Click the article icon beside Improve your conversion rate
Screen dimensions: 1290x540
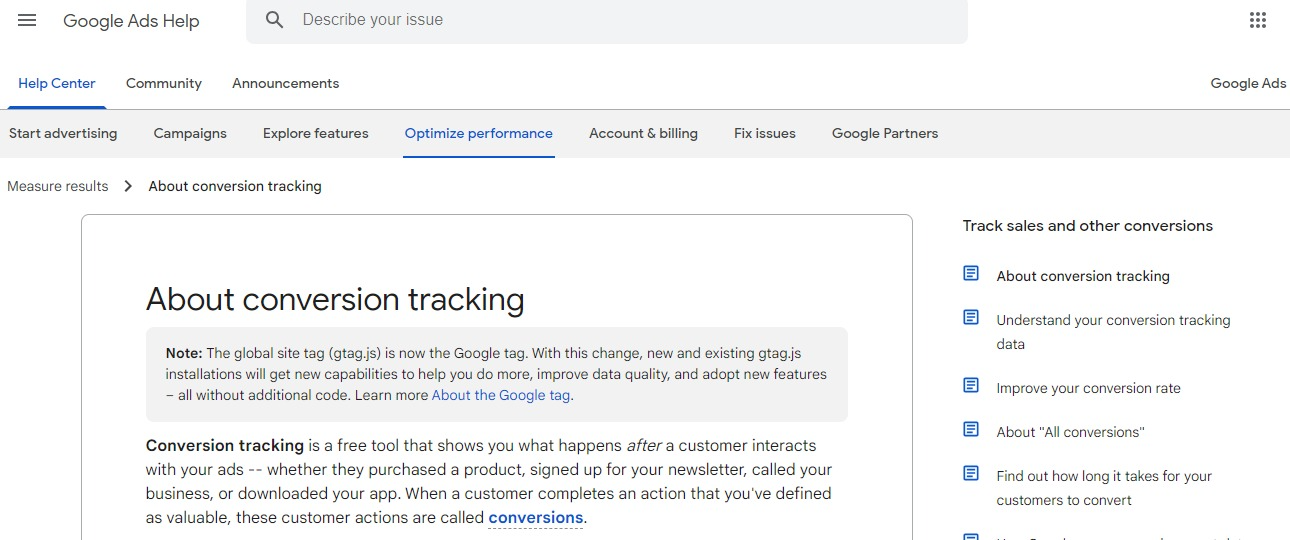tap(971, 386)
